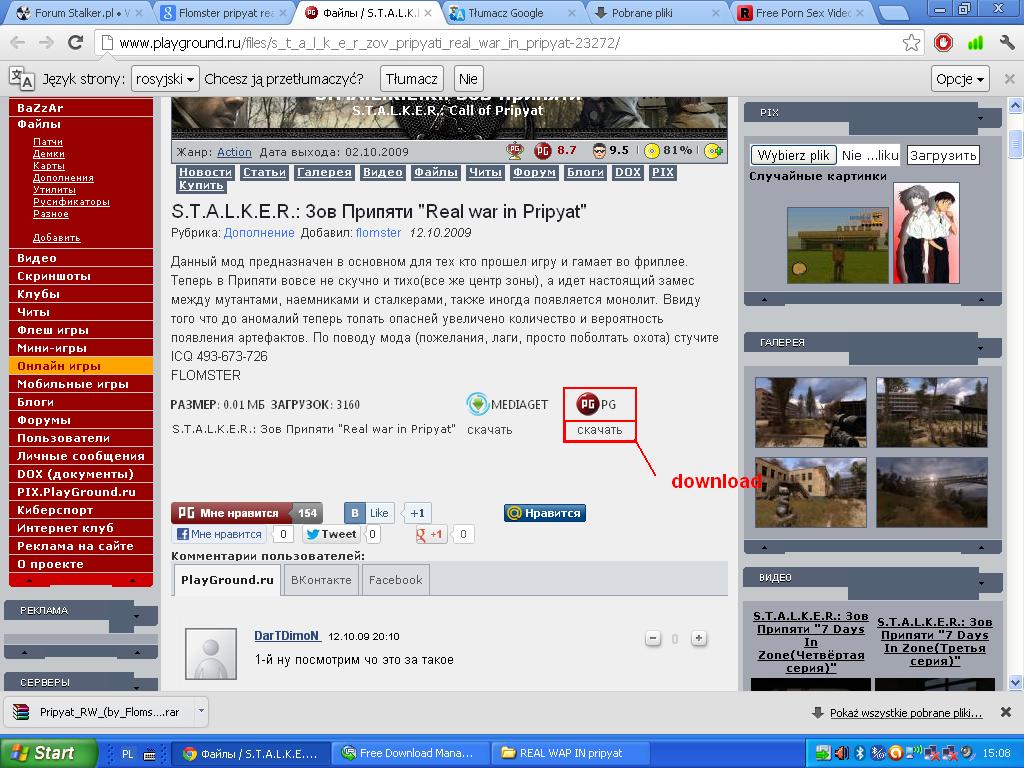1024x768 pixels.
Task: Select the PlayGround.ru comments tab
Action: [227, 580]
